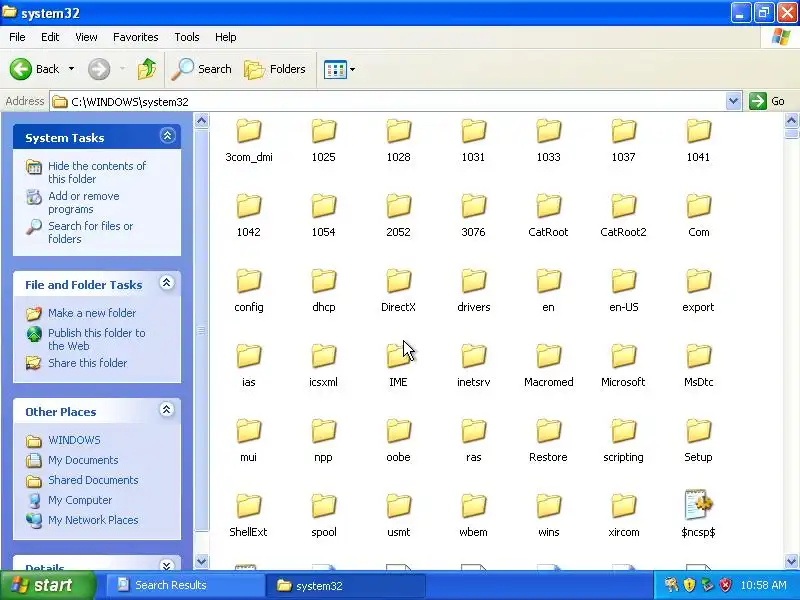Open the Help menu

pos(225,37)
